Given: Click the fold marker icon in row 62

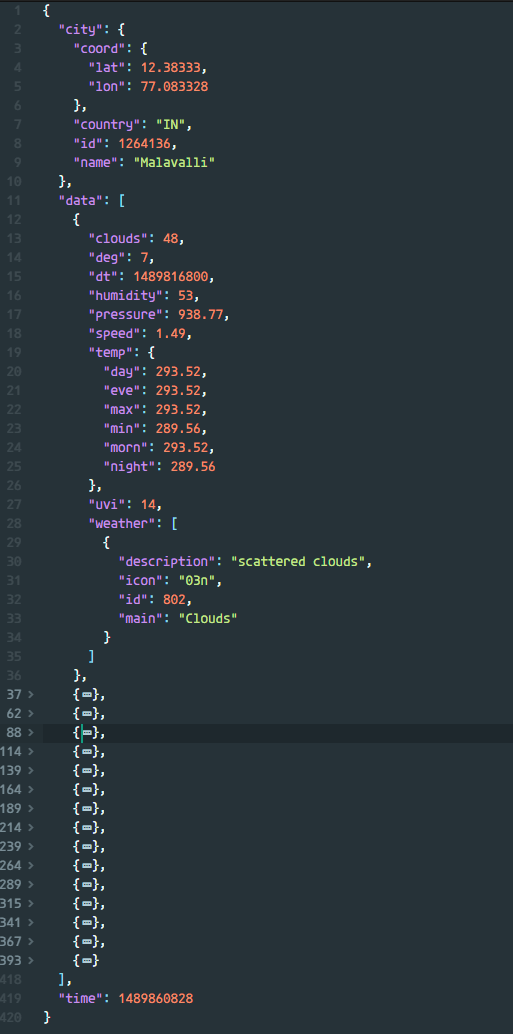Looking at the screenshot, I should point(87,714).
